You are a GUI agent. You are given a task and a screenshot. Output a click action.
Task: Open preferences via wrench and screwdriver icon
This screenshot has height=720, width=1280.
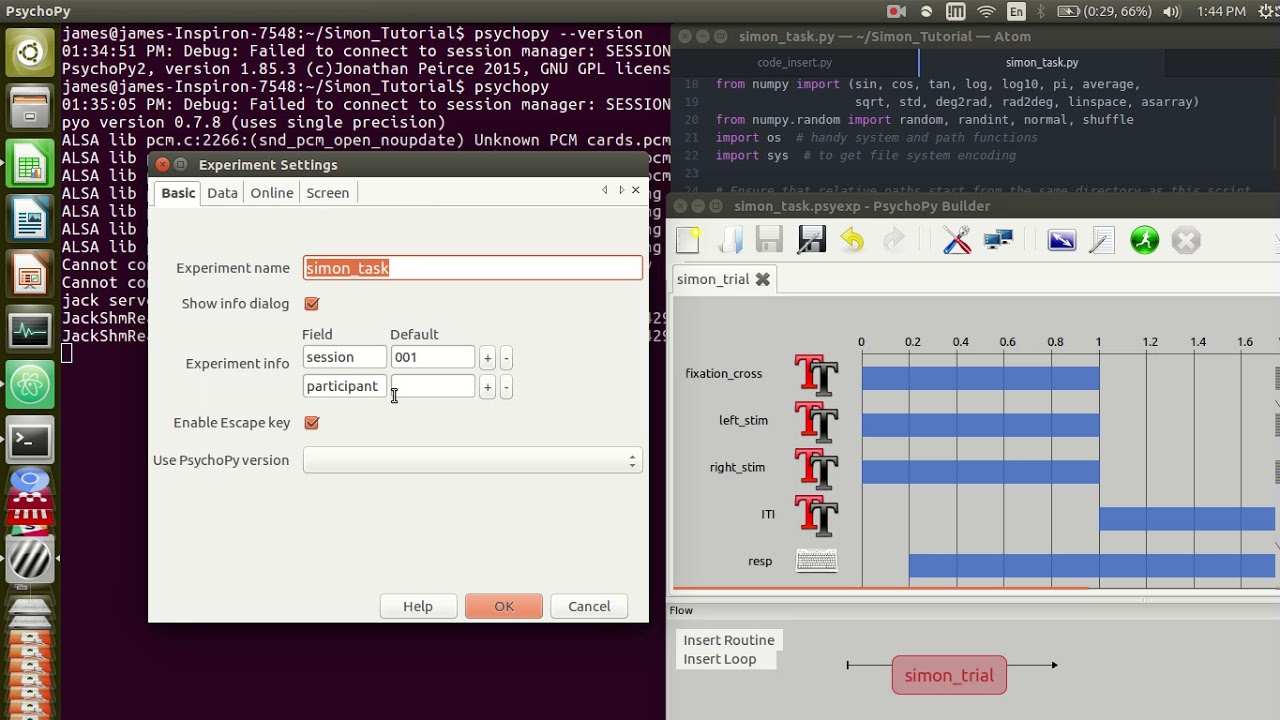click(957, 240)
